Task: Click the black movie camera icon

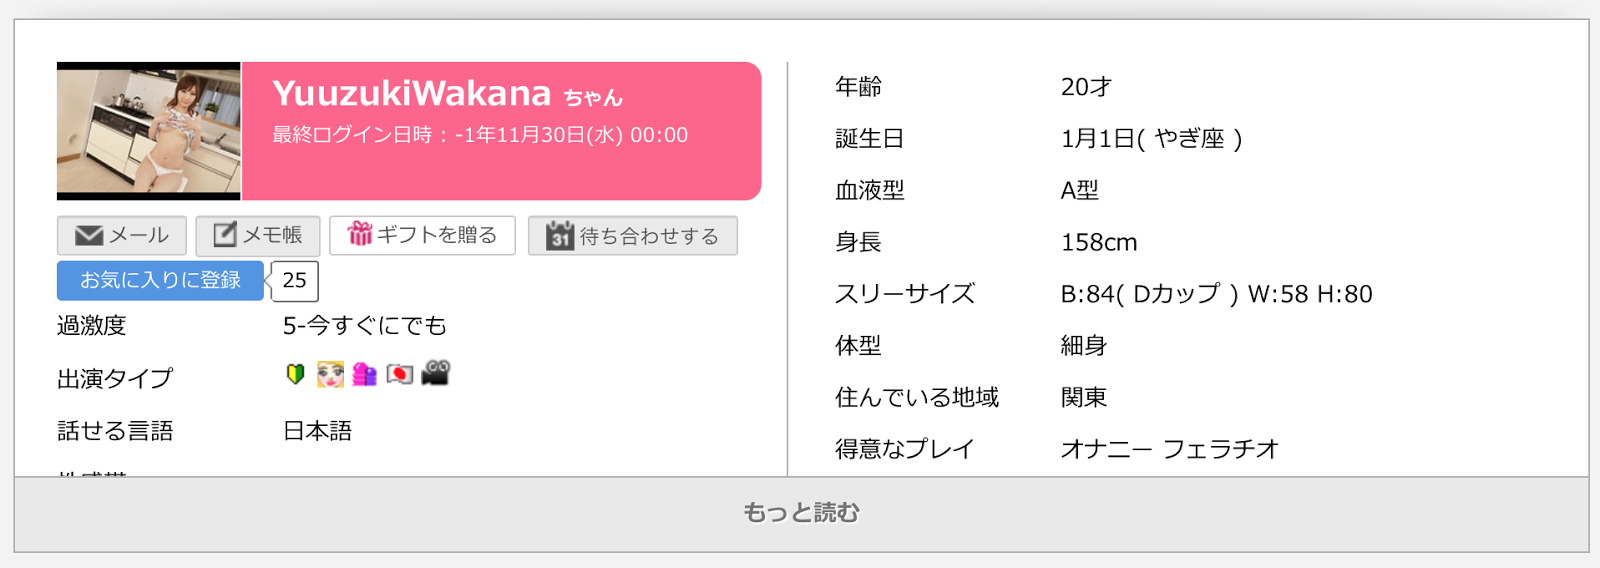Action: tap(436, 373)
